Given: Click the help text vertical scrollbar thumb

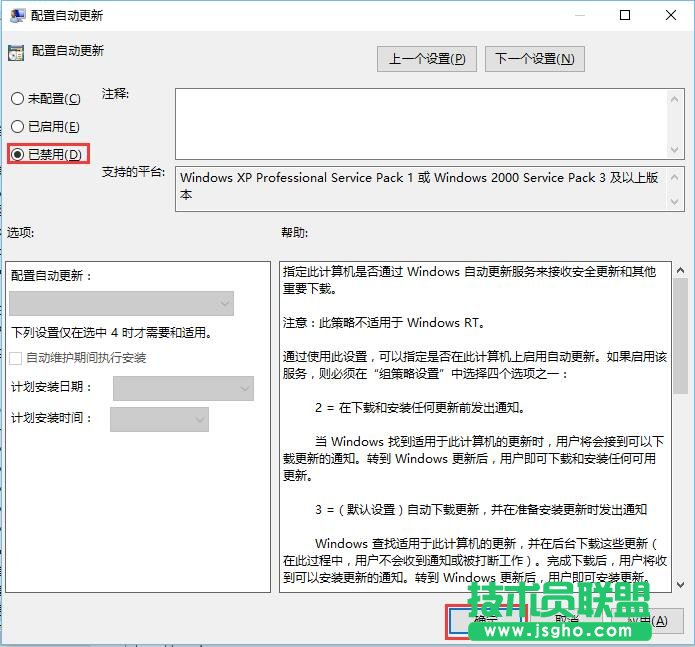Looking at the screenshot, I should [x=679, y=335].
